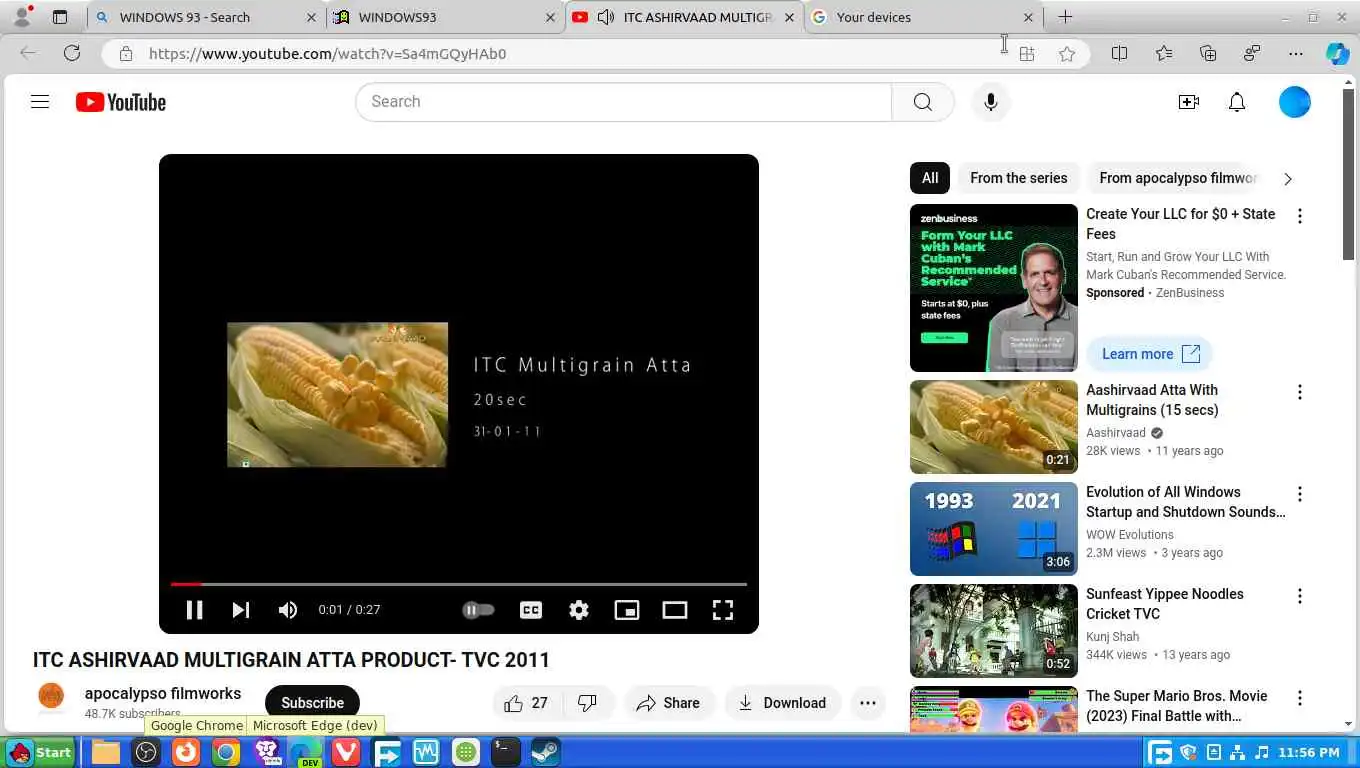Switch to the WINDOWS93 tab
This screenshot has height=768, width=1360.
[x=445, y=17]
